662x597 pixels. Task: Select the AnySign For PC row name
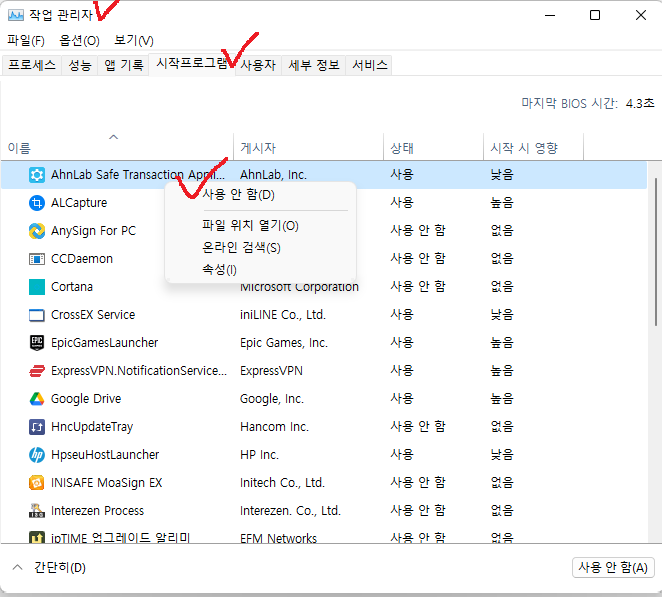tap(93, 231)
